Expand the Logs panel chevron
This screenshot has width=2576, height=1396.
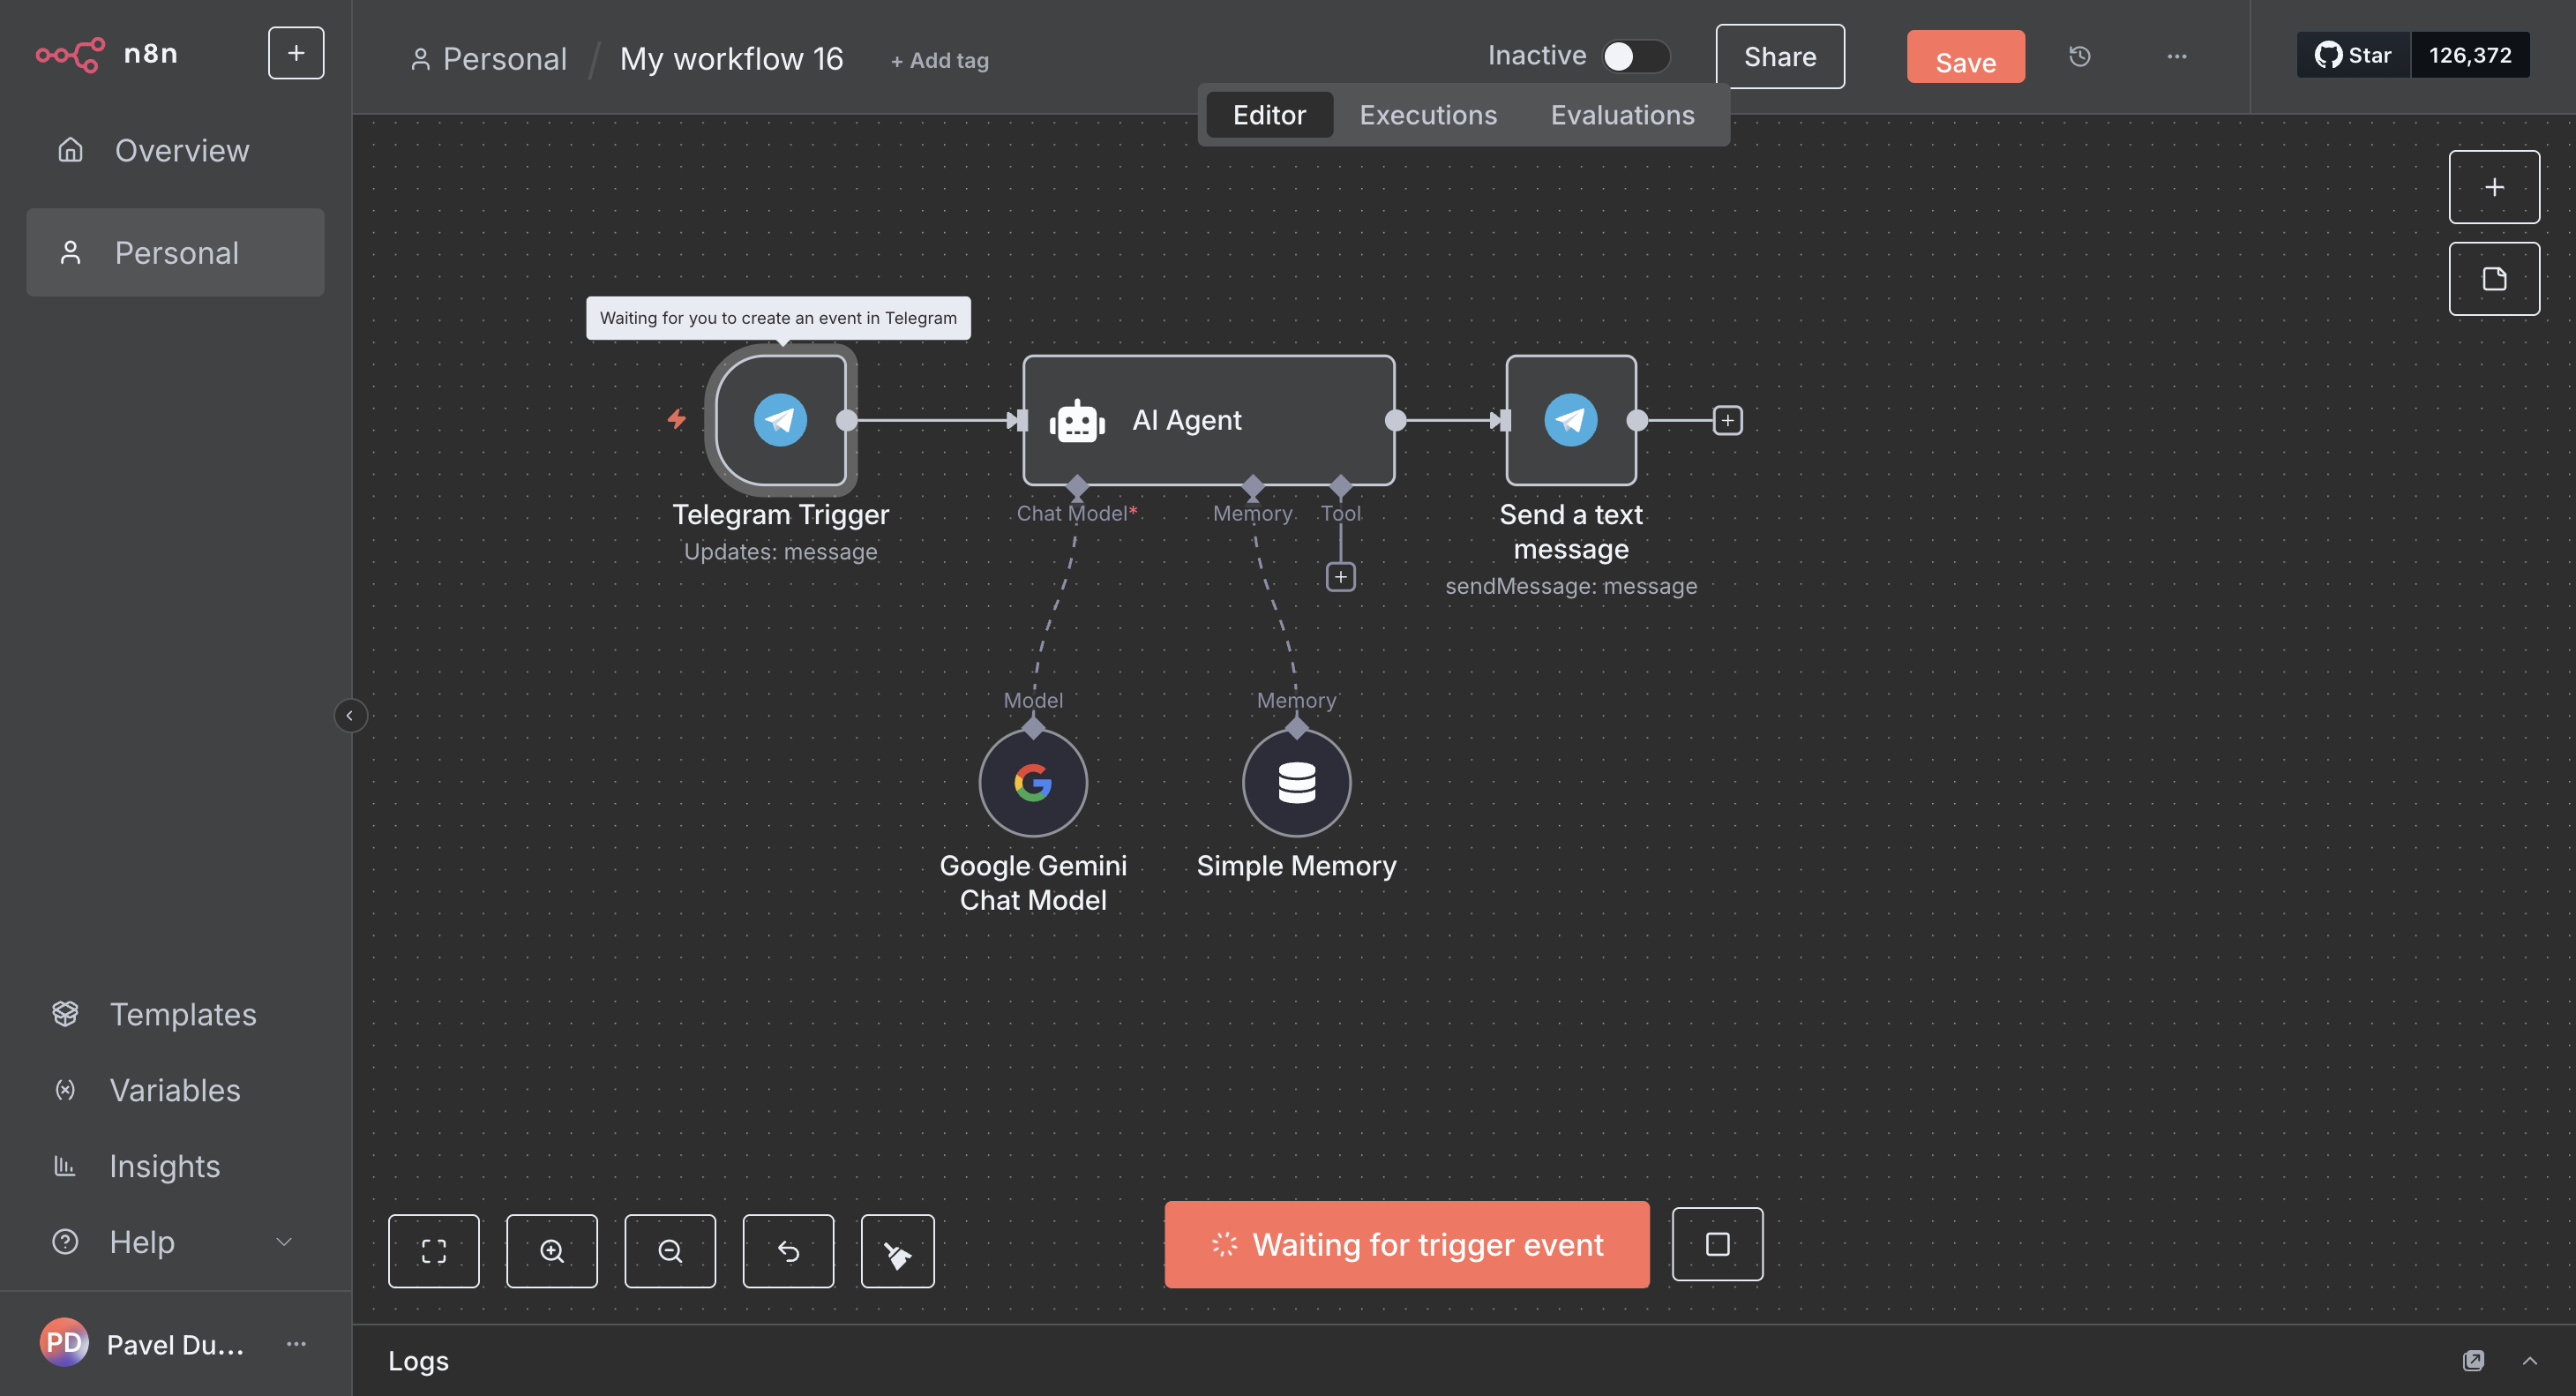click(x=2529, y=1361)
